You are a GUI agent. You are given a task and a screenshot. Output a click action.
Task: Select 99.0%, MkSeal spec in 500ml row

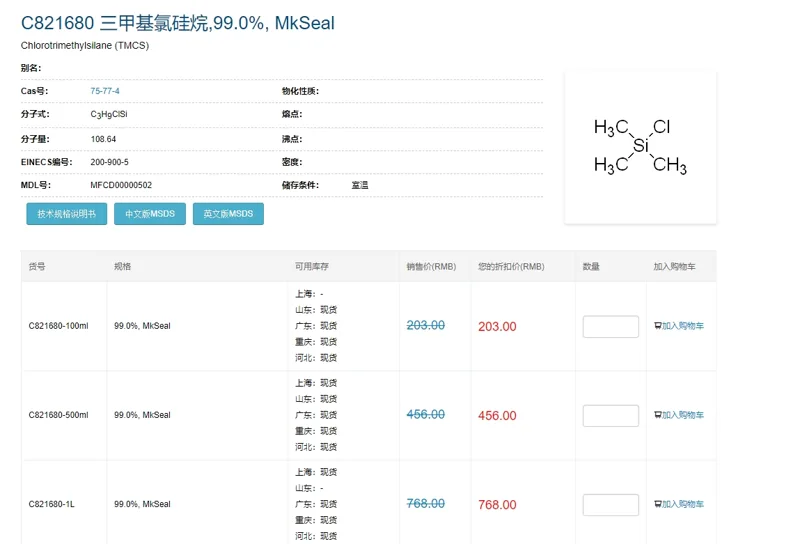142,415
